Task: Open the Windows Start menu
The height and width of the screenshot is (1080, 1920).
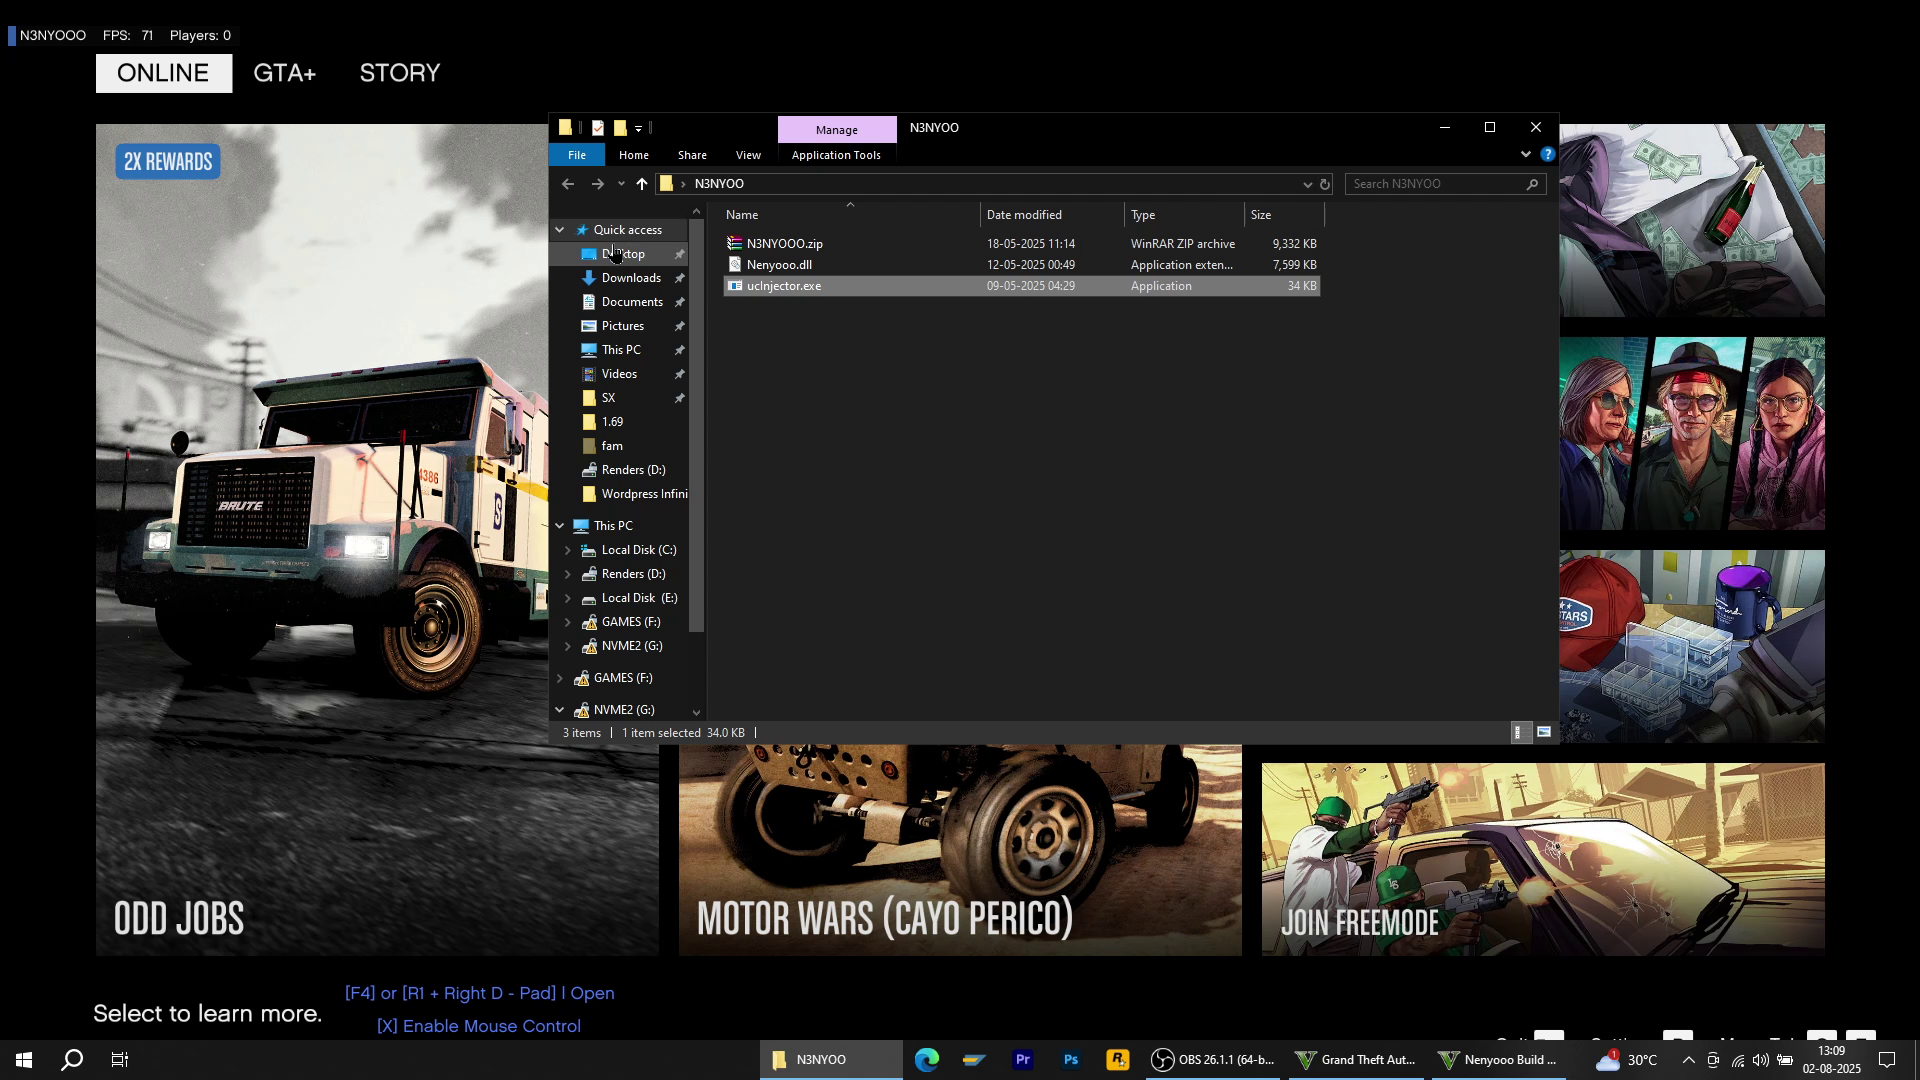Action: [x=24, y=1060]
